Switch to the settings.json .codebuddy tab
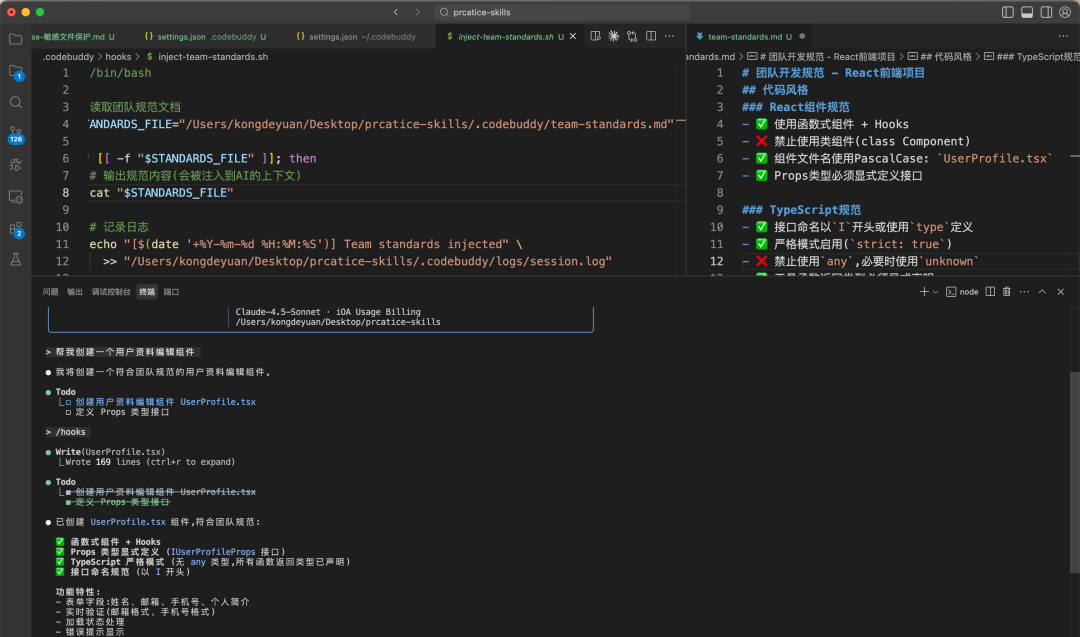 205,36
